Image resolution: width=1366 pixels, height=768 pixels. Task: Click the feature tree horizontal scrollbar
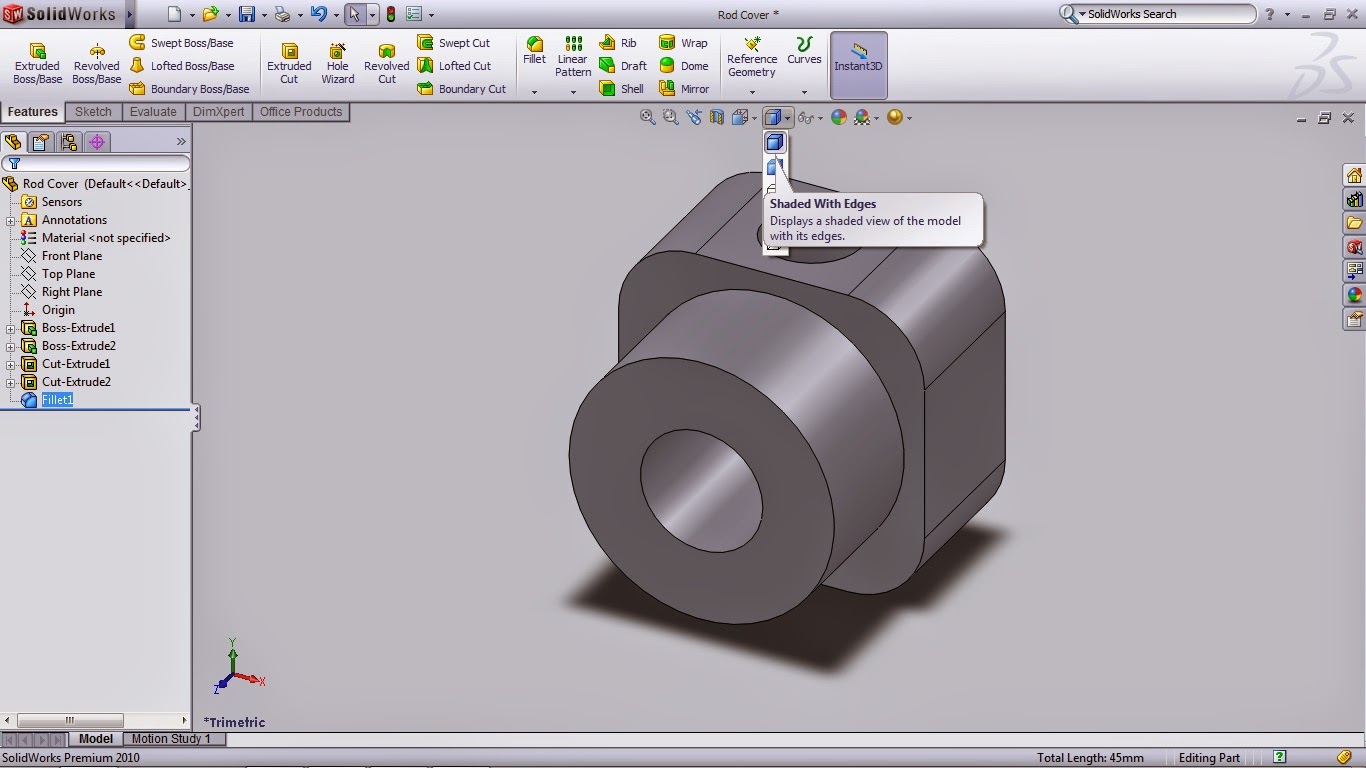96,720
